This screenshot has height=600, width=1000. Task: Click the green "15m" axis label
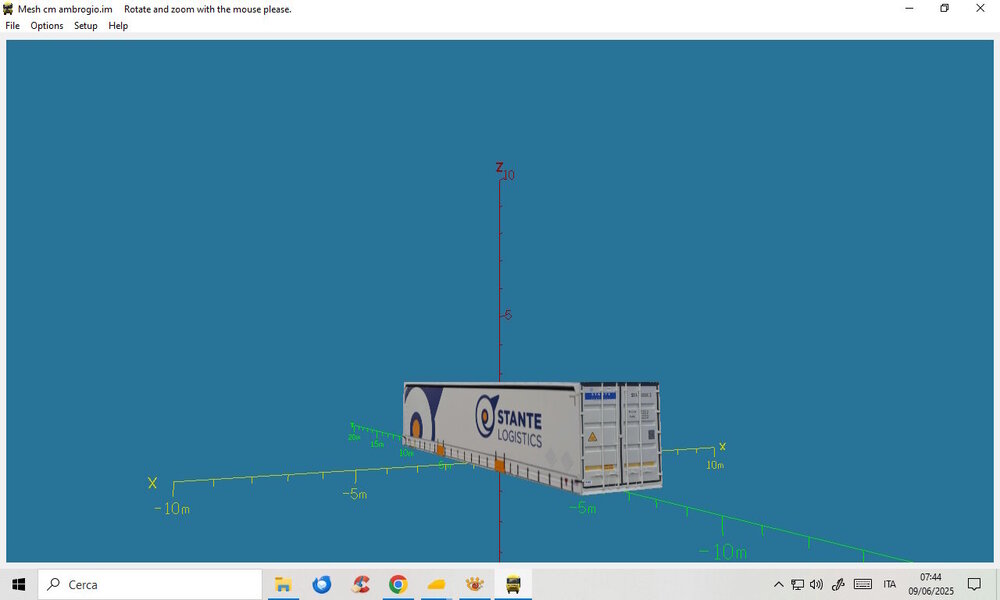(377, 444)
